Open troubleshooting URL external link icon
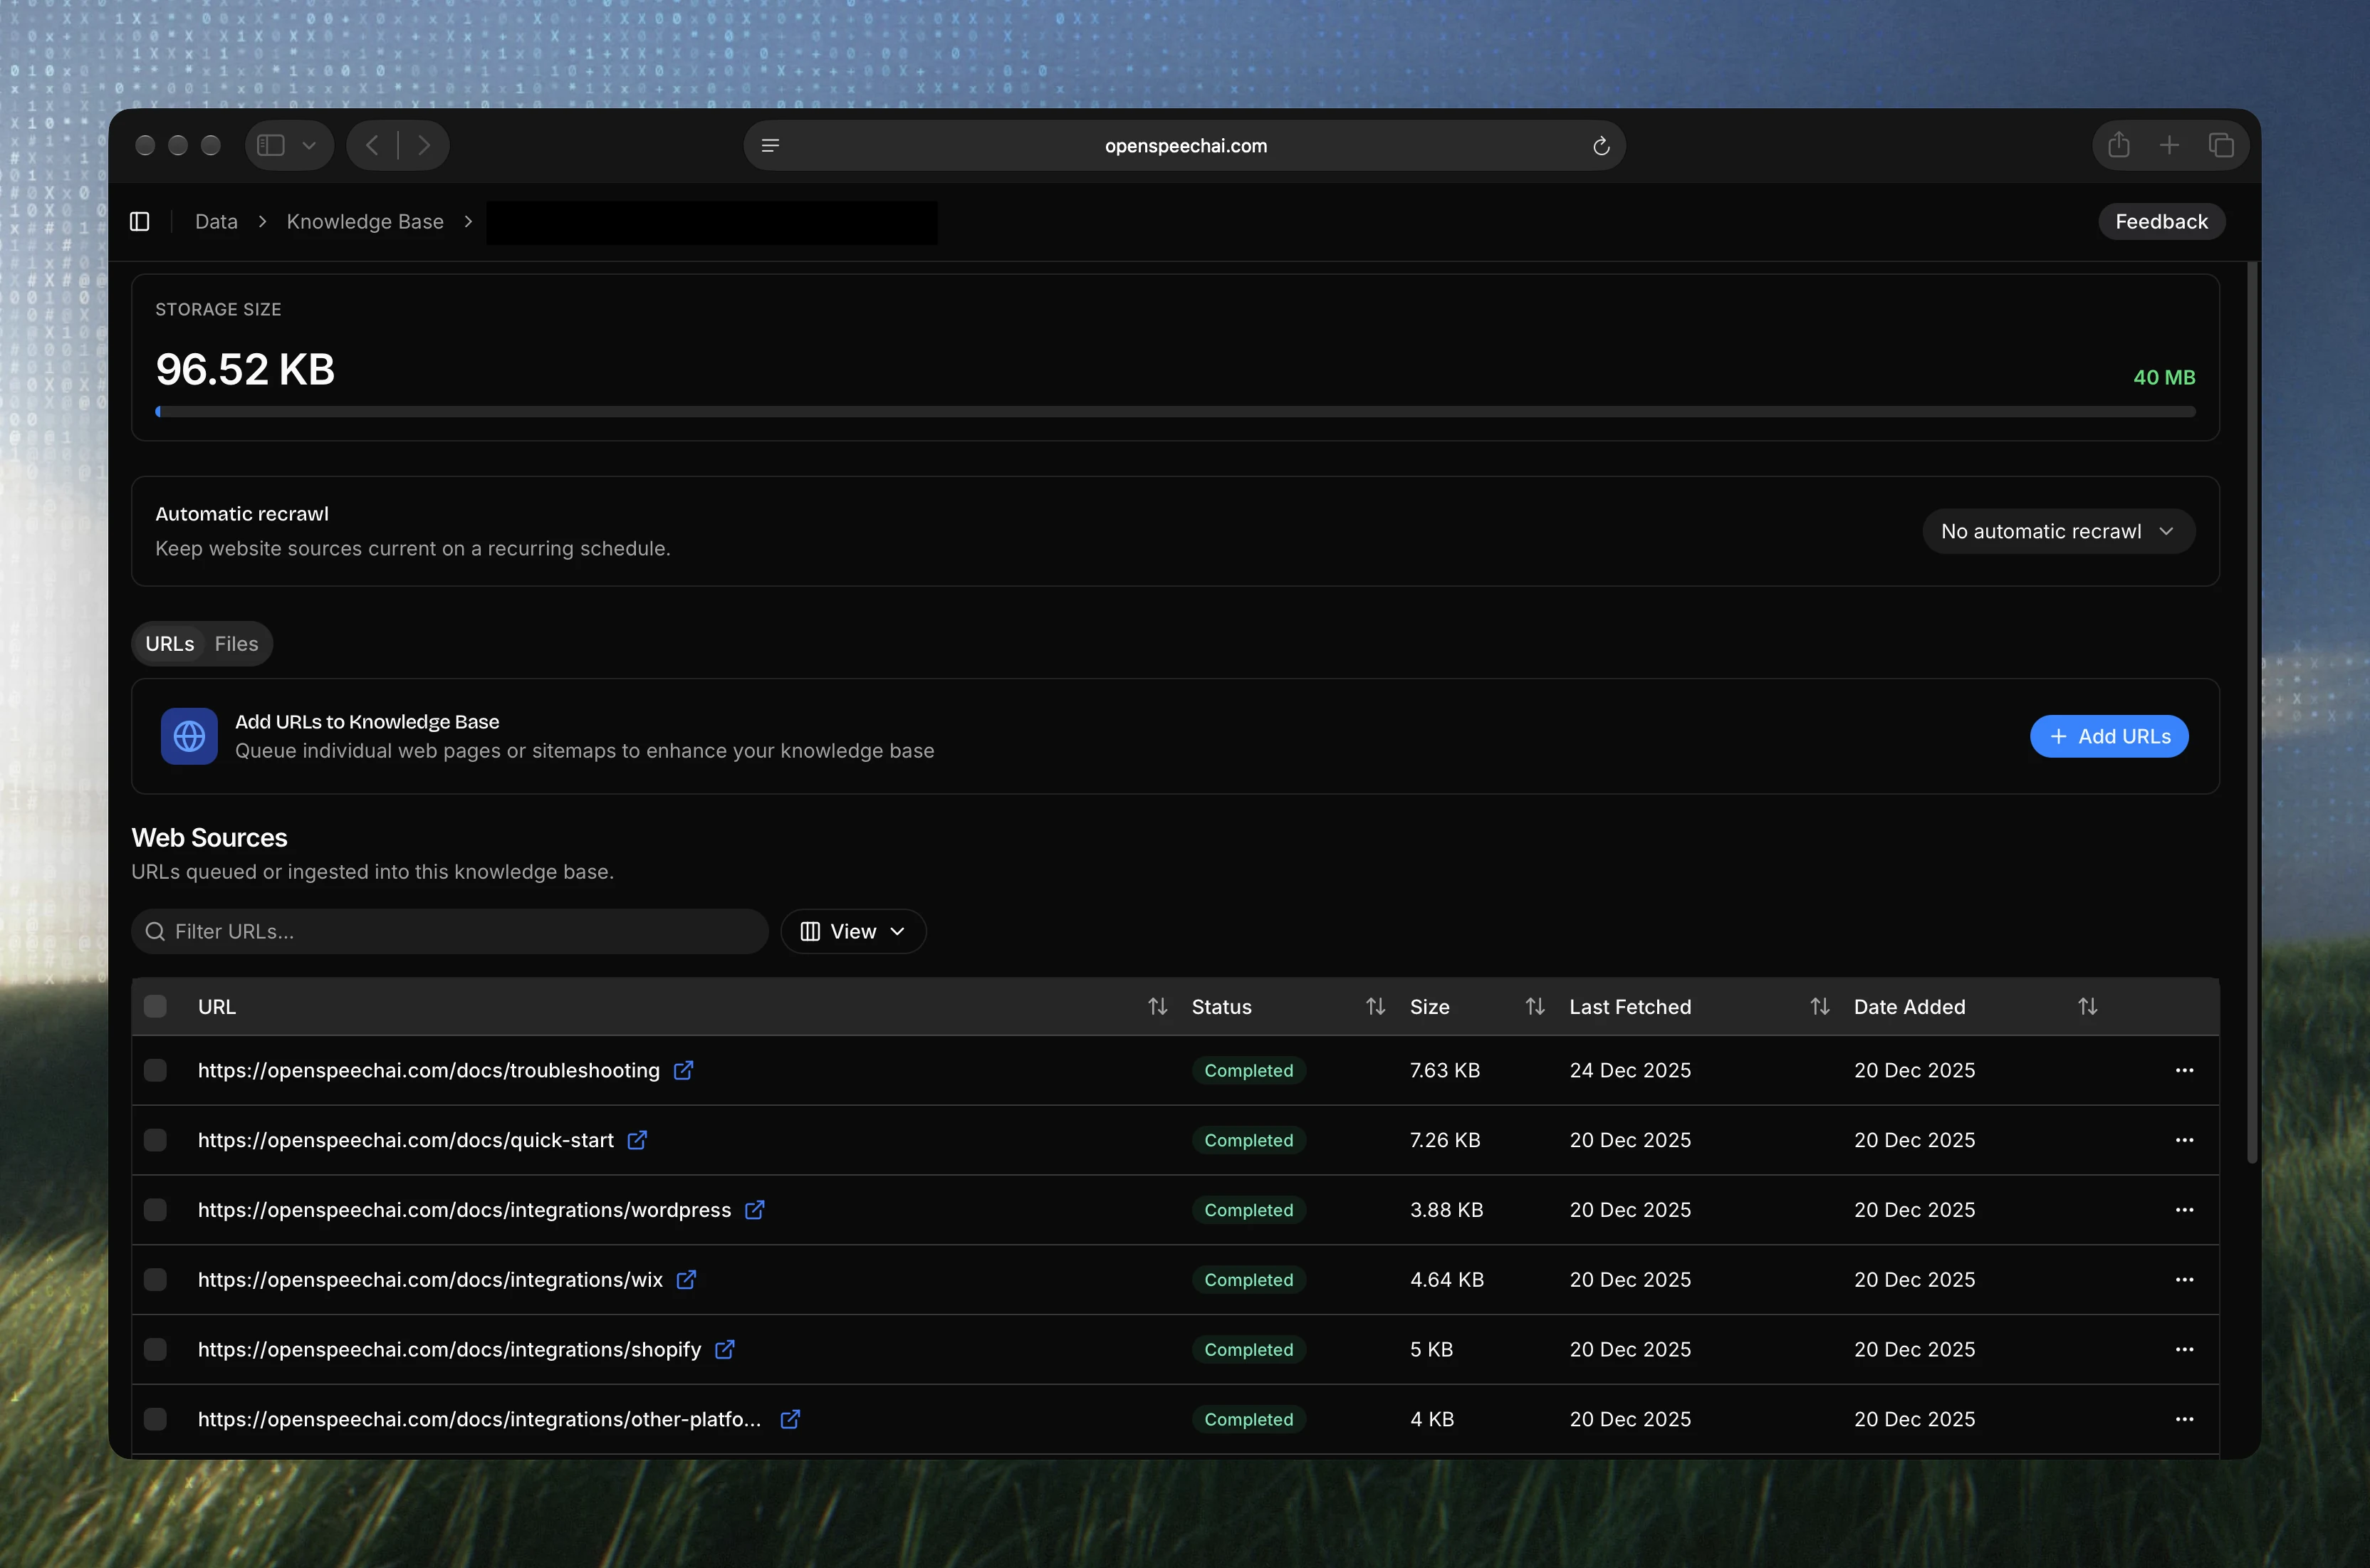2370x1568 pixels. click(x=683, y=1070)
